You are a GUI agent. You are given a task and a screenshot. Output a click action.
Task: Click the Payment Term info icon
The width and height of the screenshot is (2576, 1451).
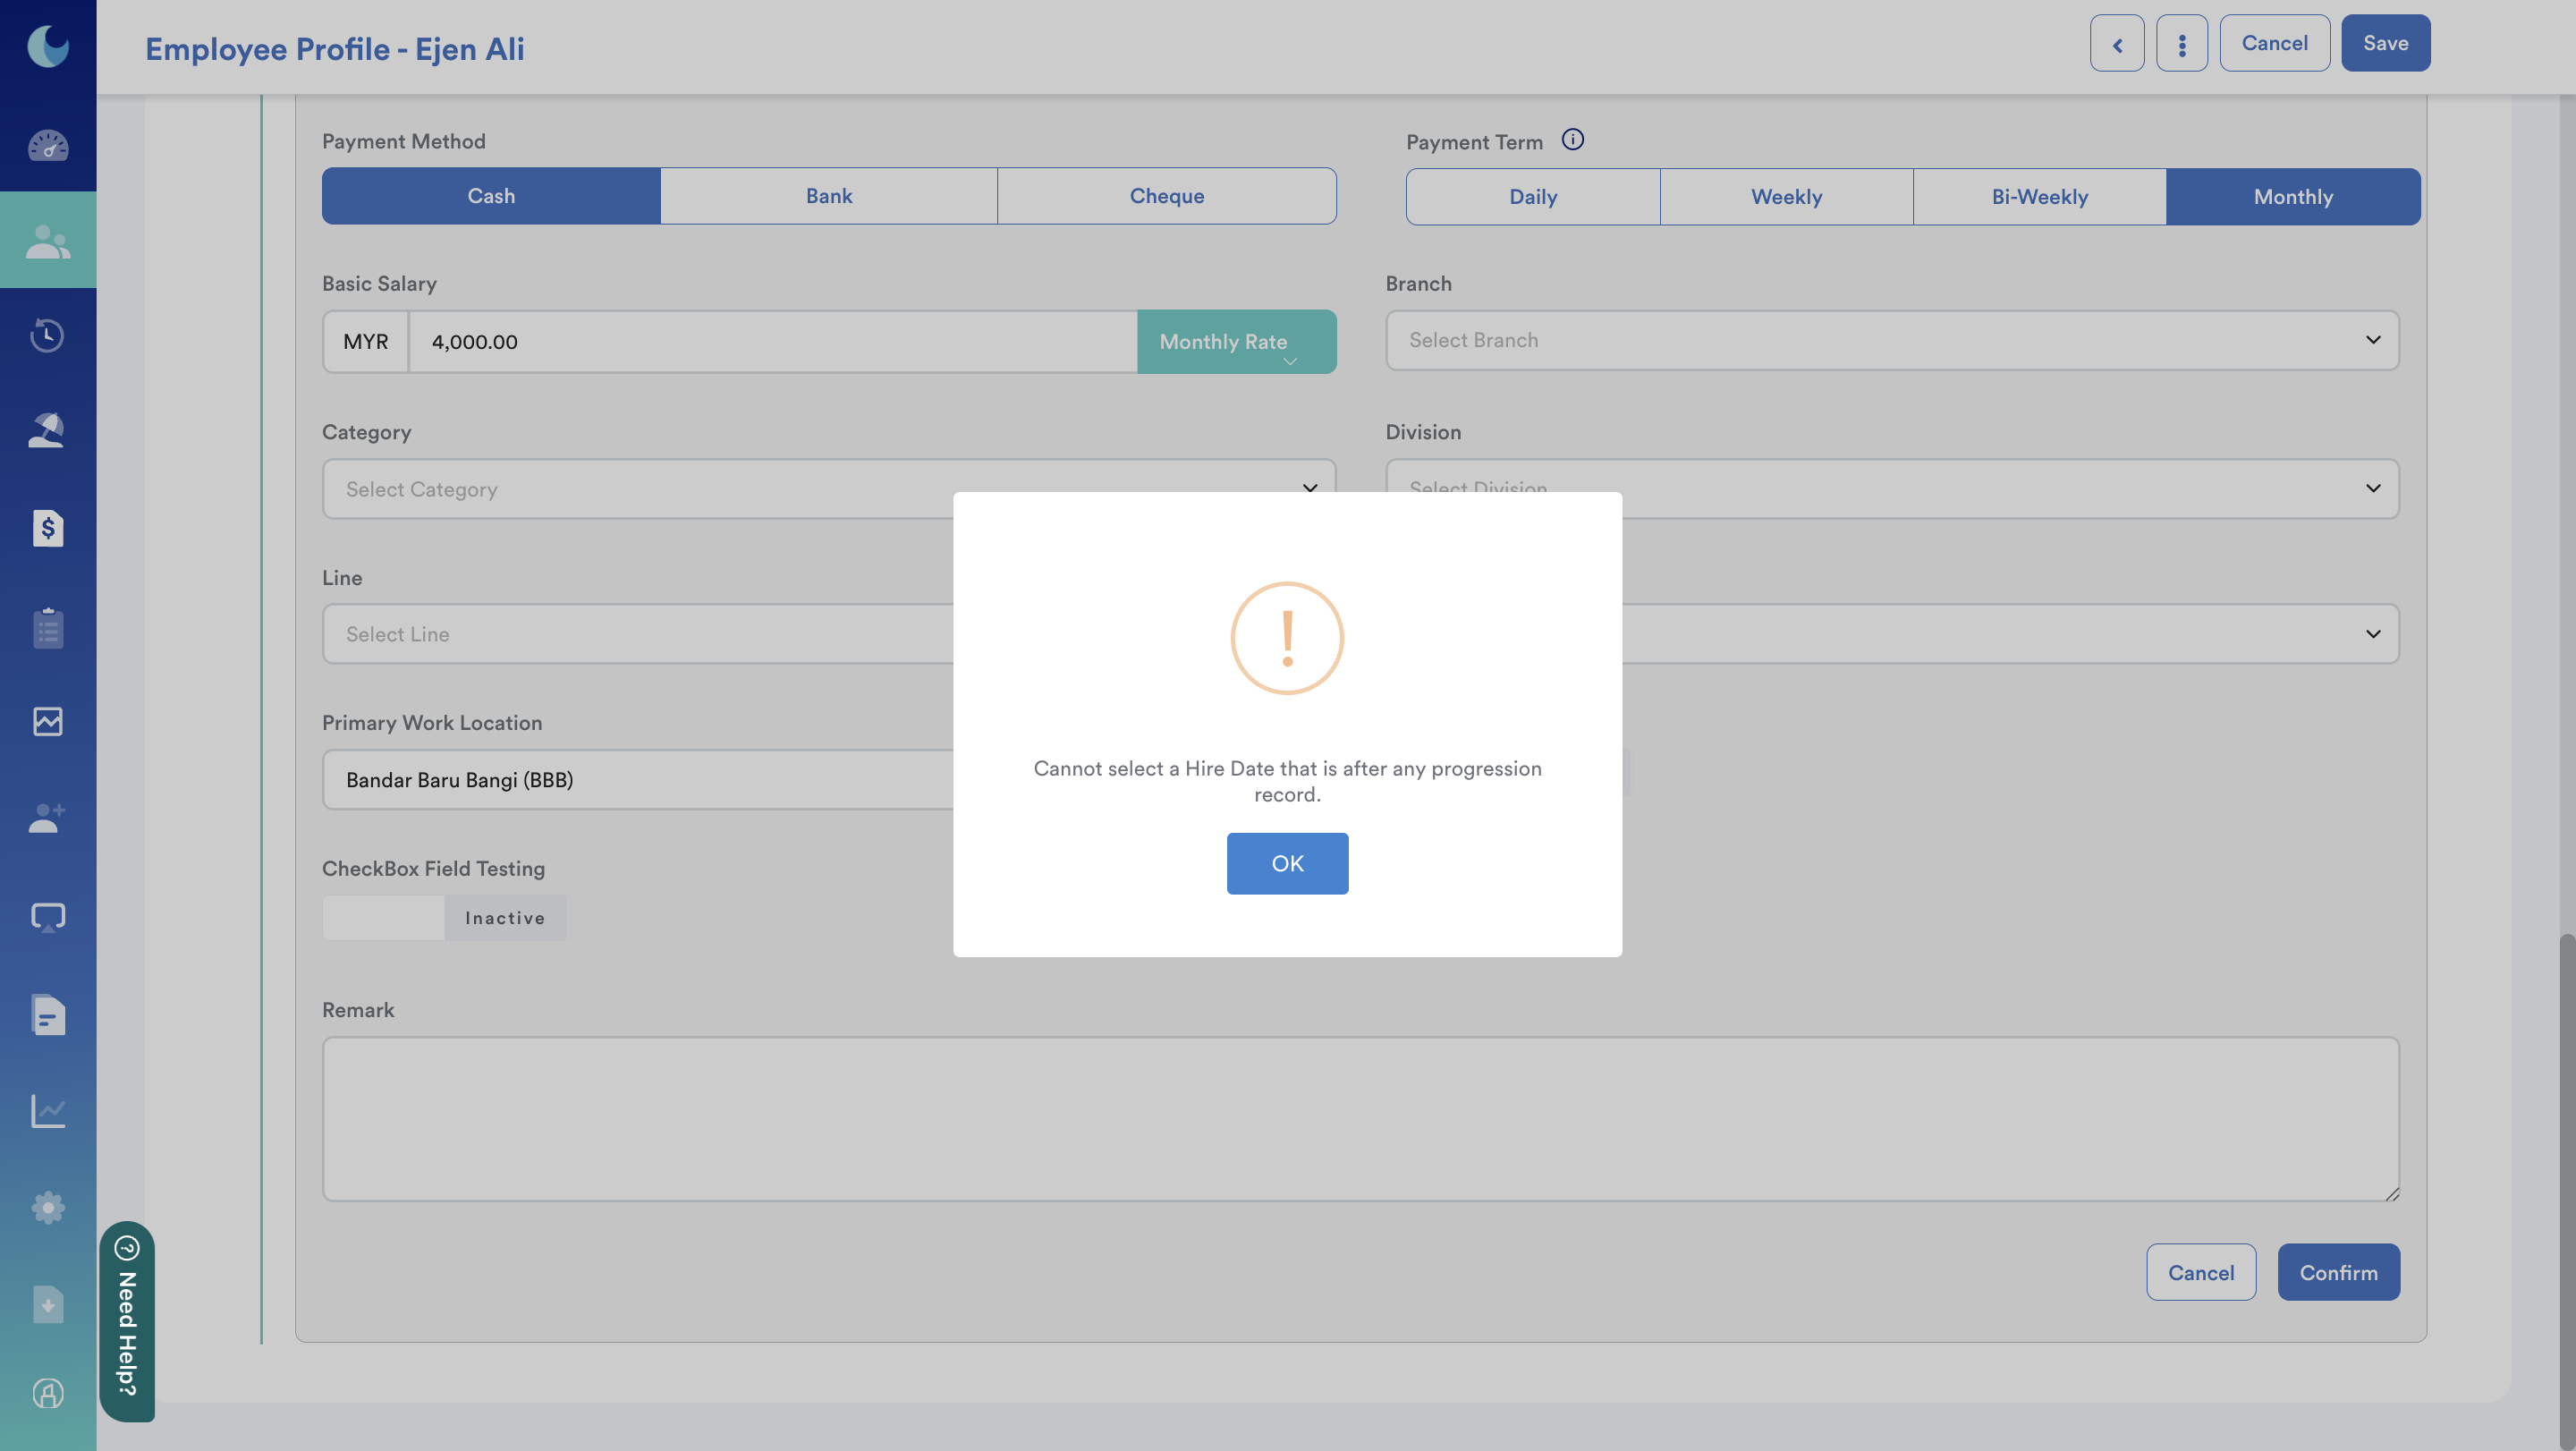[1572, 140]
